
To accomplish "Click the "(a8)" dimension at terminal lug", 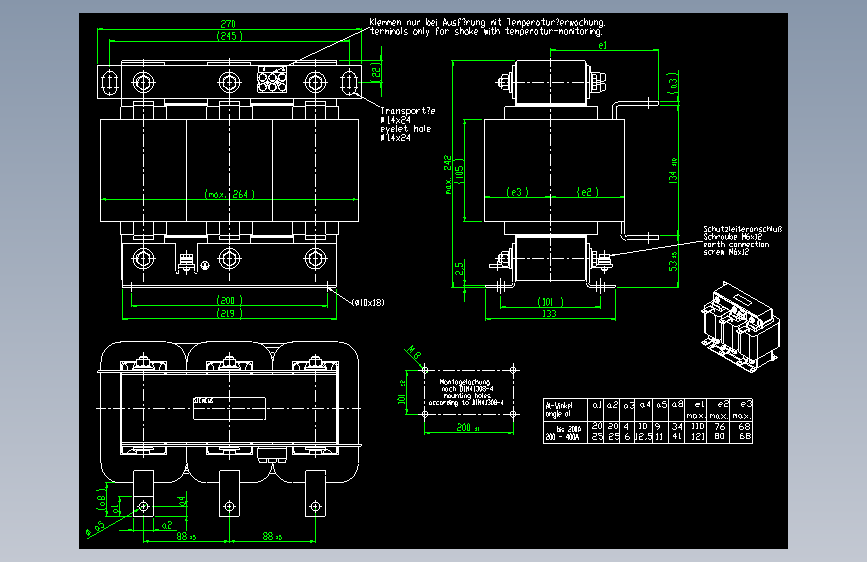I will click(x=102, y=499).
